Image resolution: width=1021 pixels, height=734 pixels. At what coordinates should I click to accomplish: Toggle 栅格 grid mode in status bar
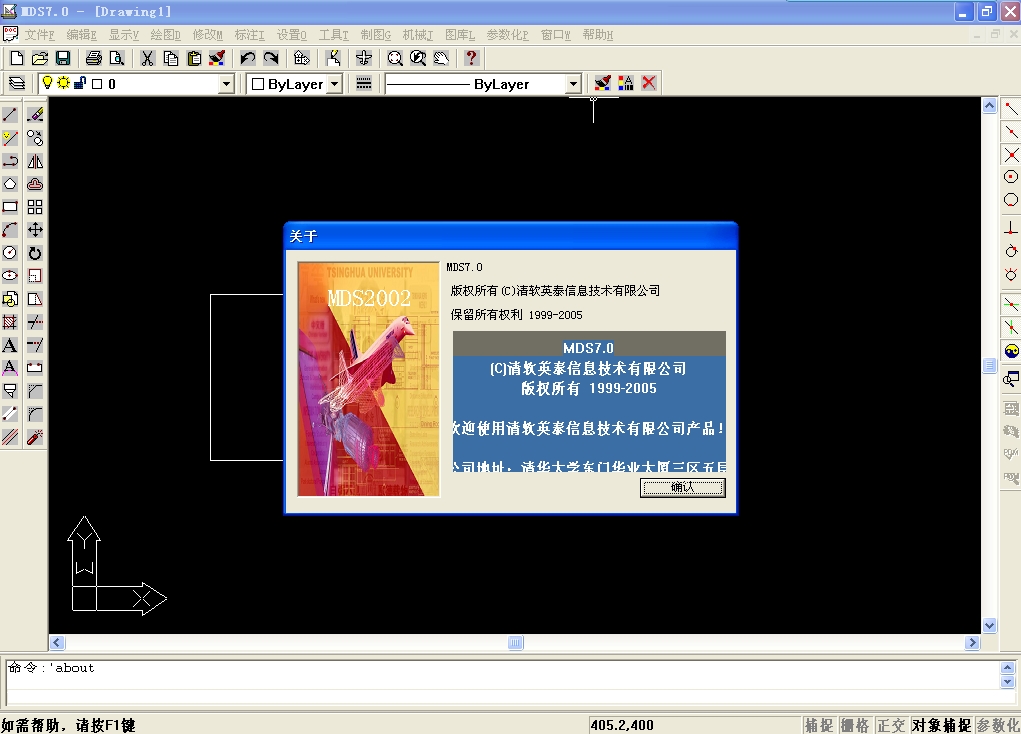tap(855, 726)
